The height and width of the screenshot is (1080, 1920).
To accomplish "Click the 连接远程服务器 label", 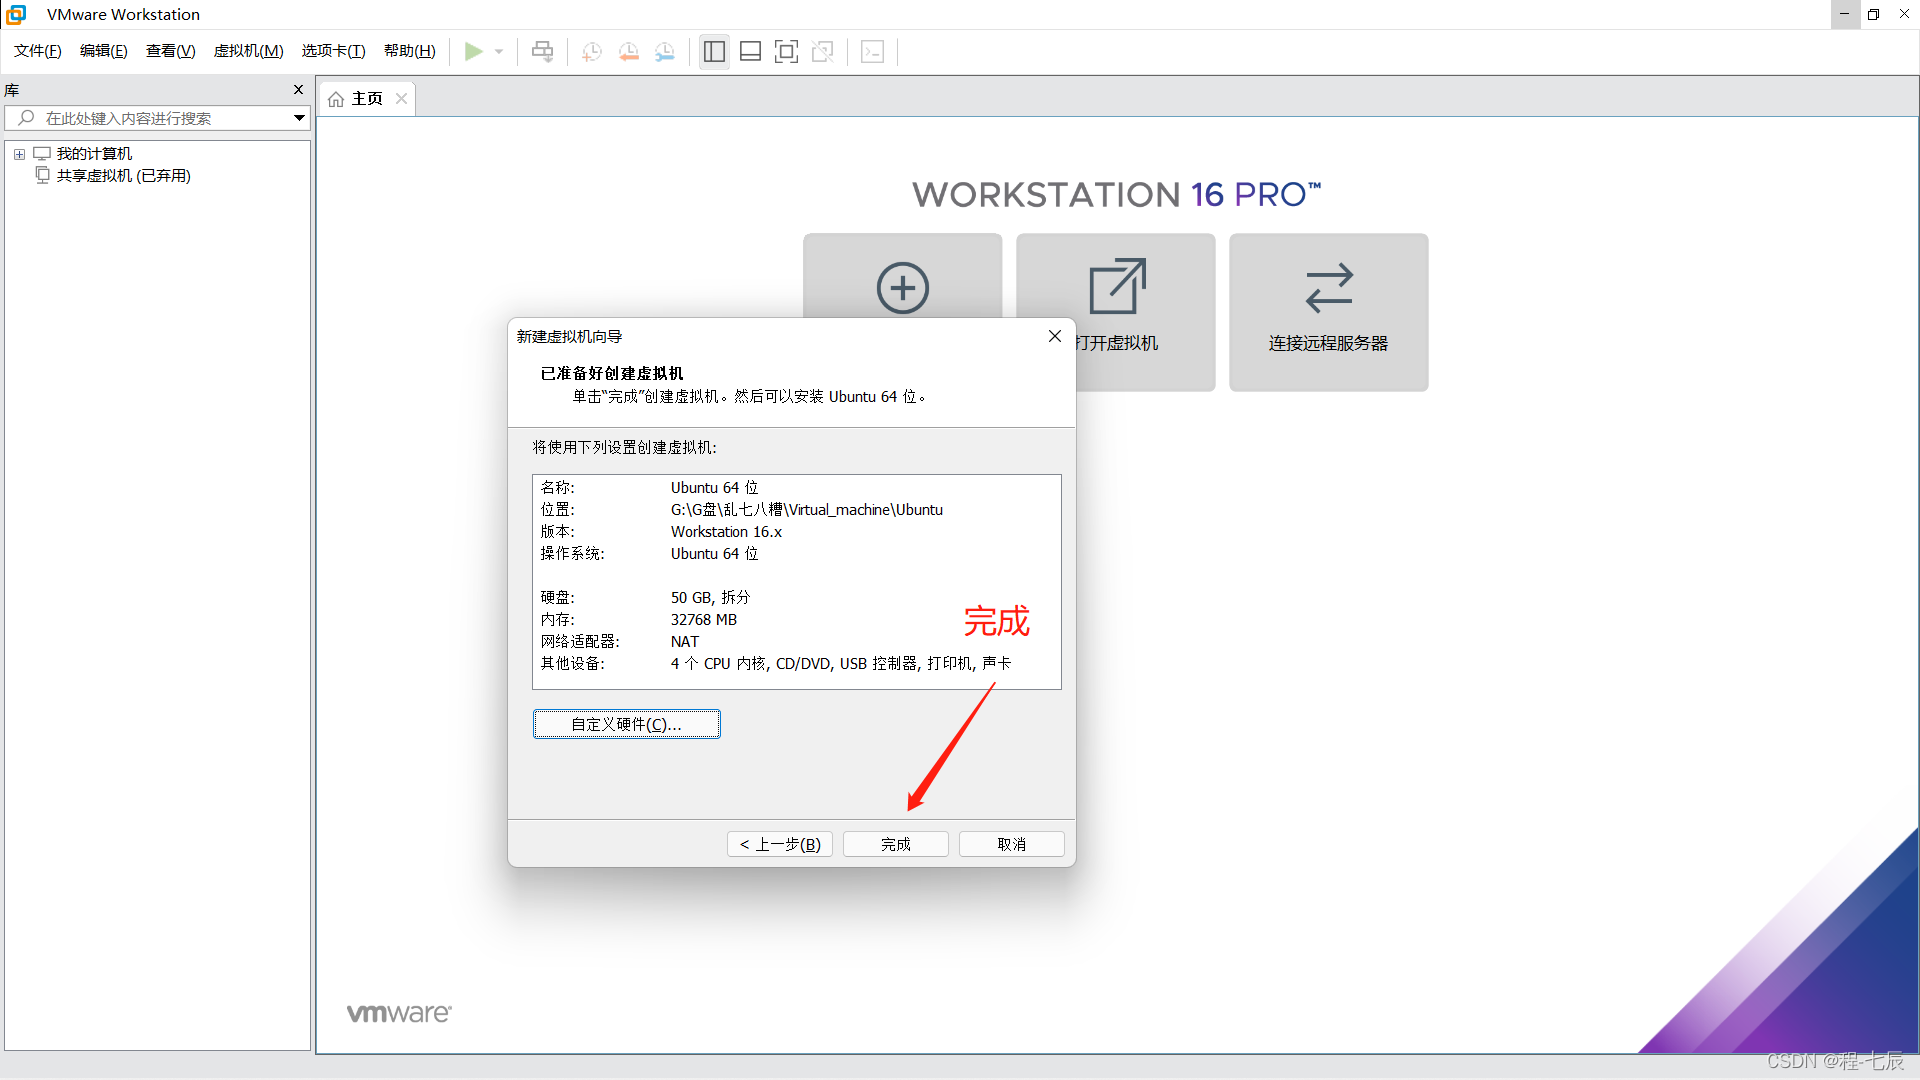I will (1329, 344).
